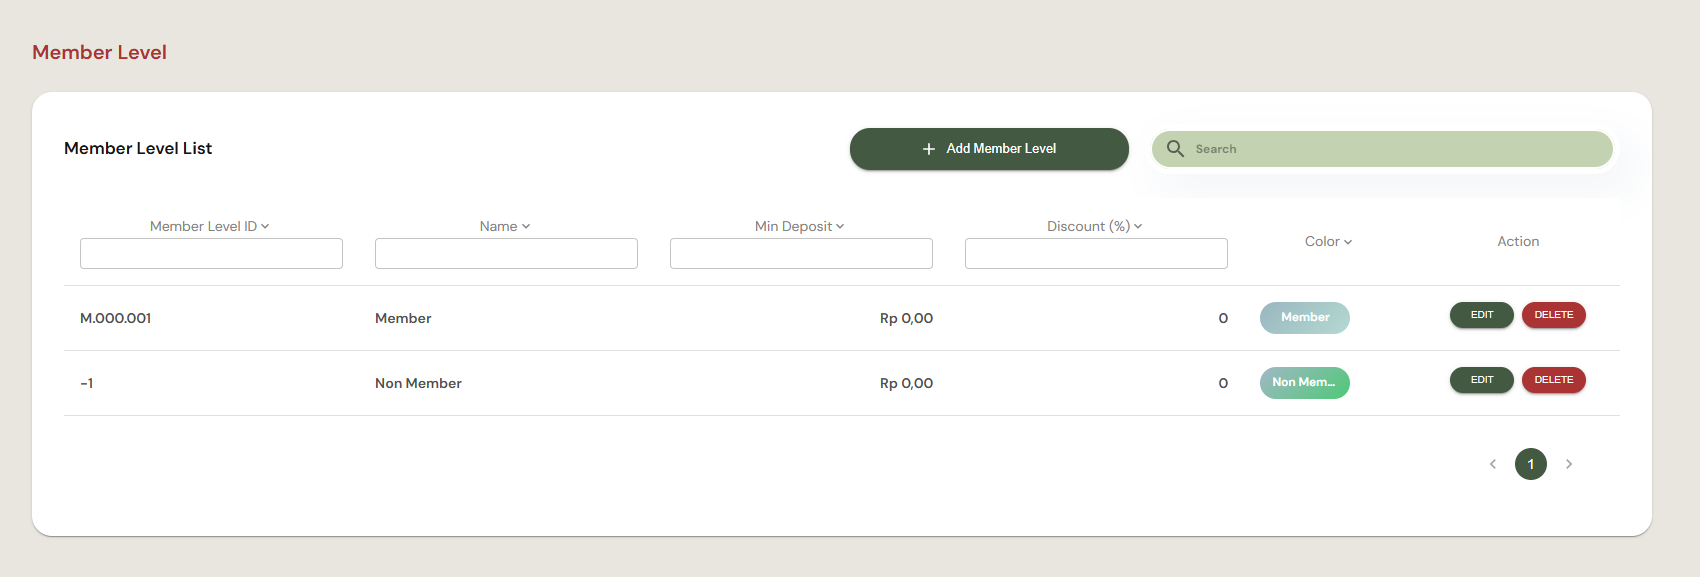Focus the Name filter field
Image resolution: width=1700 pixels, height=577 pixels.
[506, 253]
